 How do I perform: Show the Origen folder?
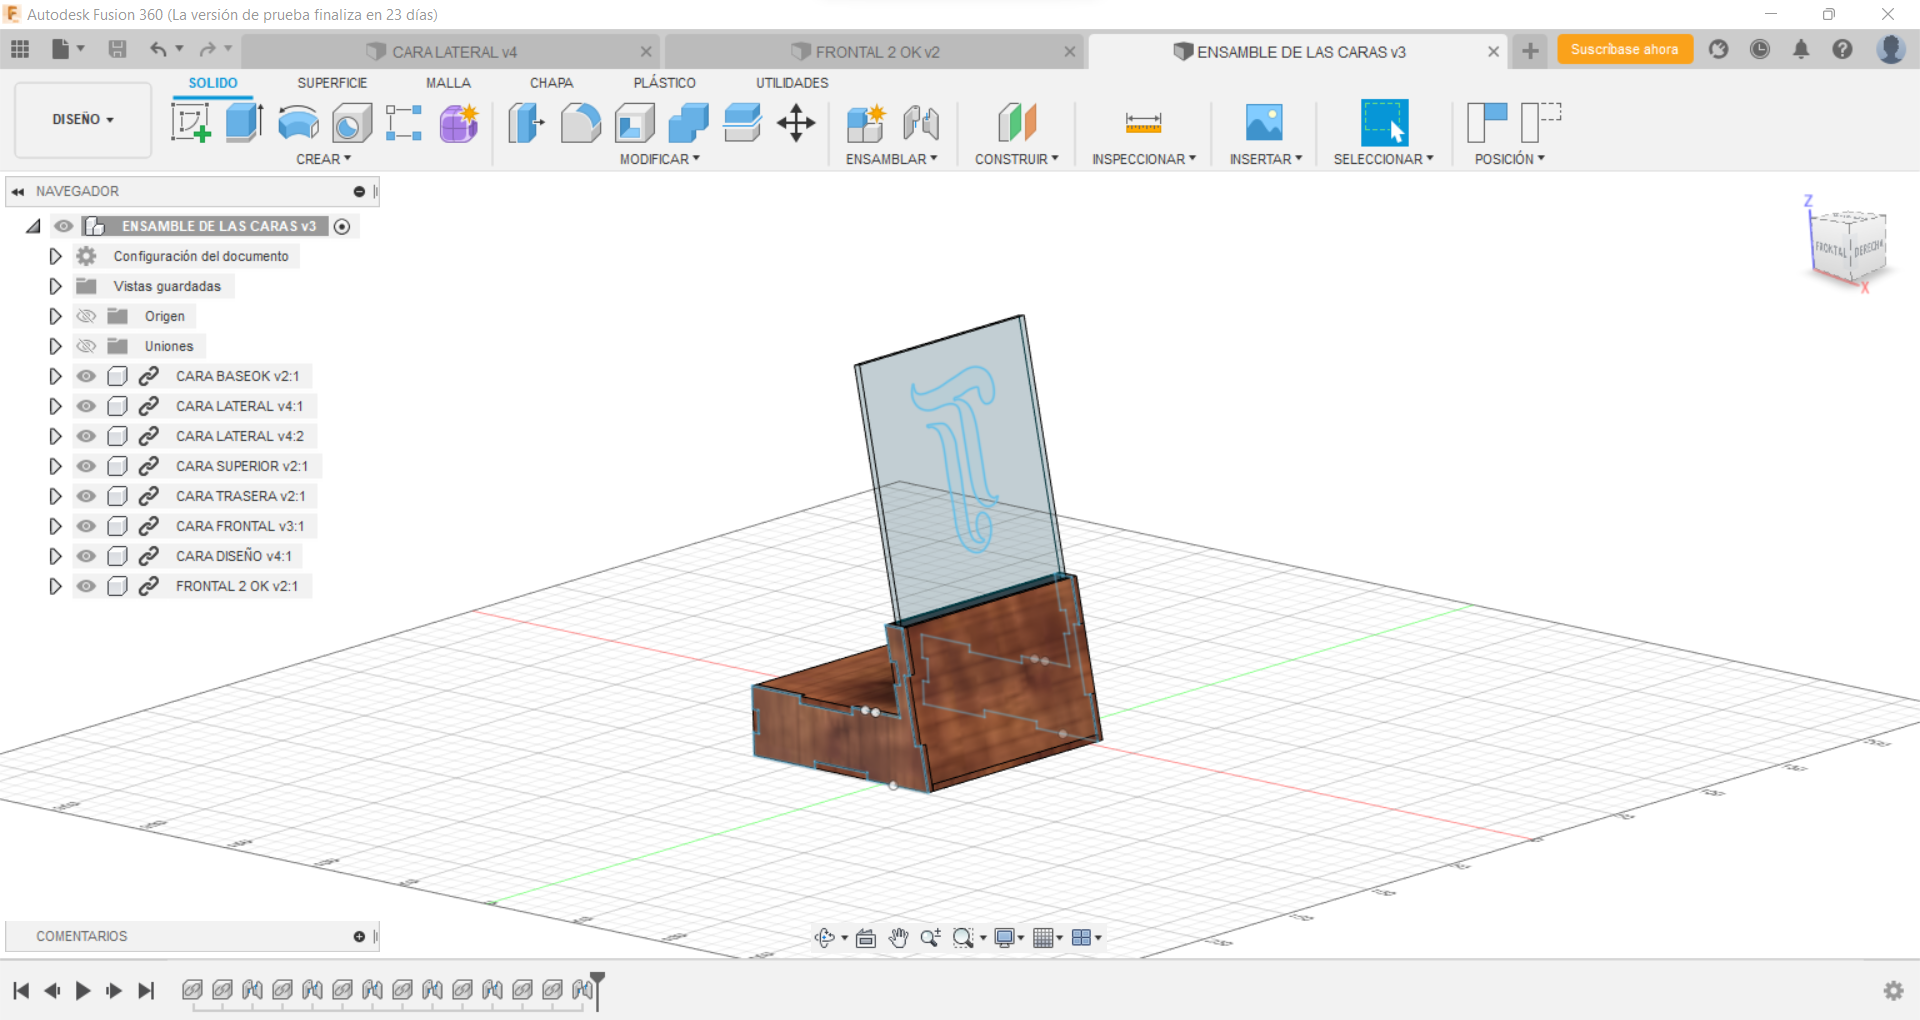tap(87, 316)
